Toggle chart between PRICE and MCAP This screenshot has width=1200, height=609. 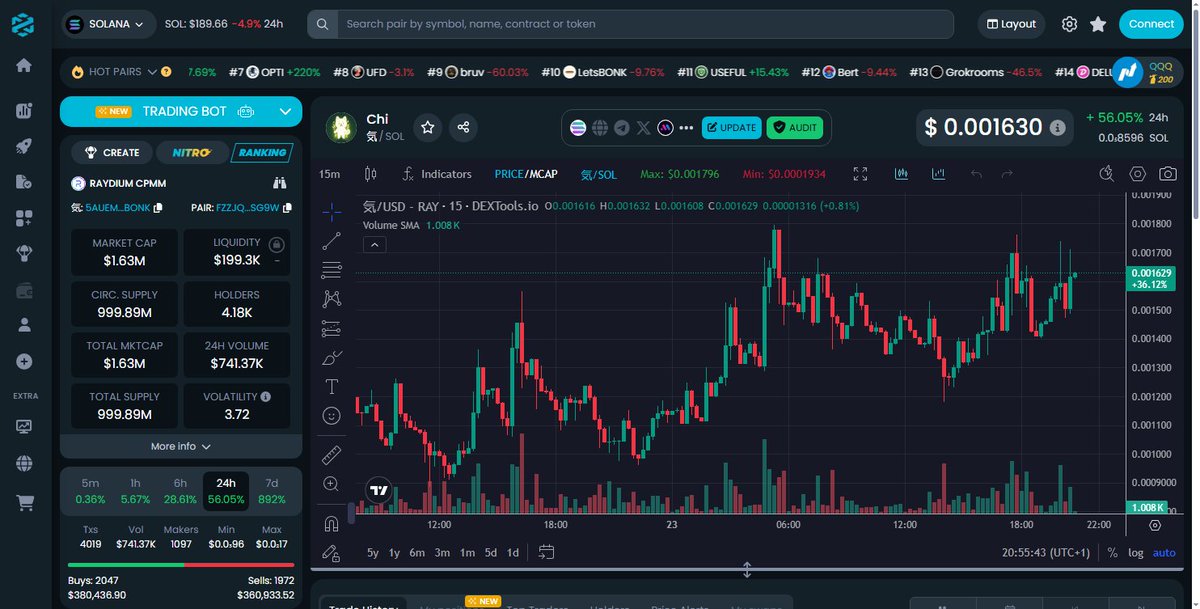(526, 174)
